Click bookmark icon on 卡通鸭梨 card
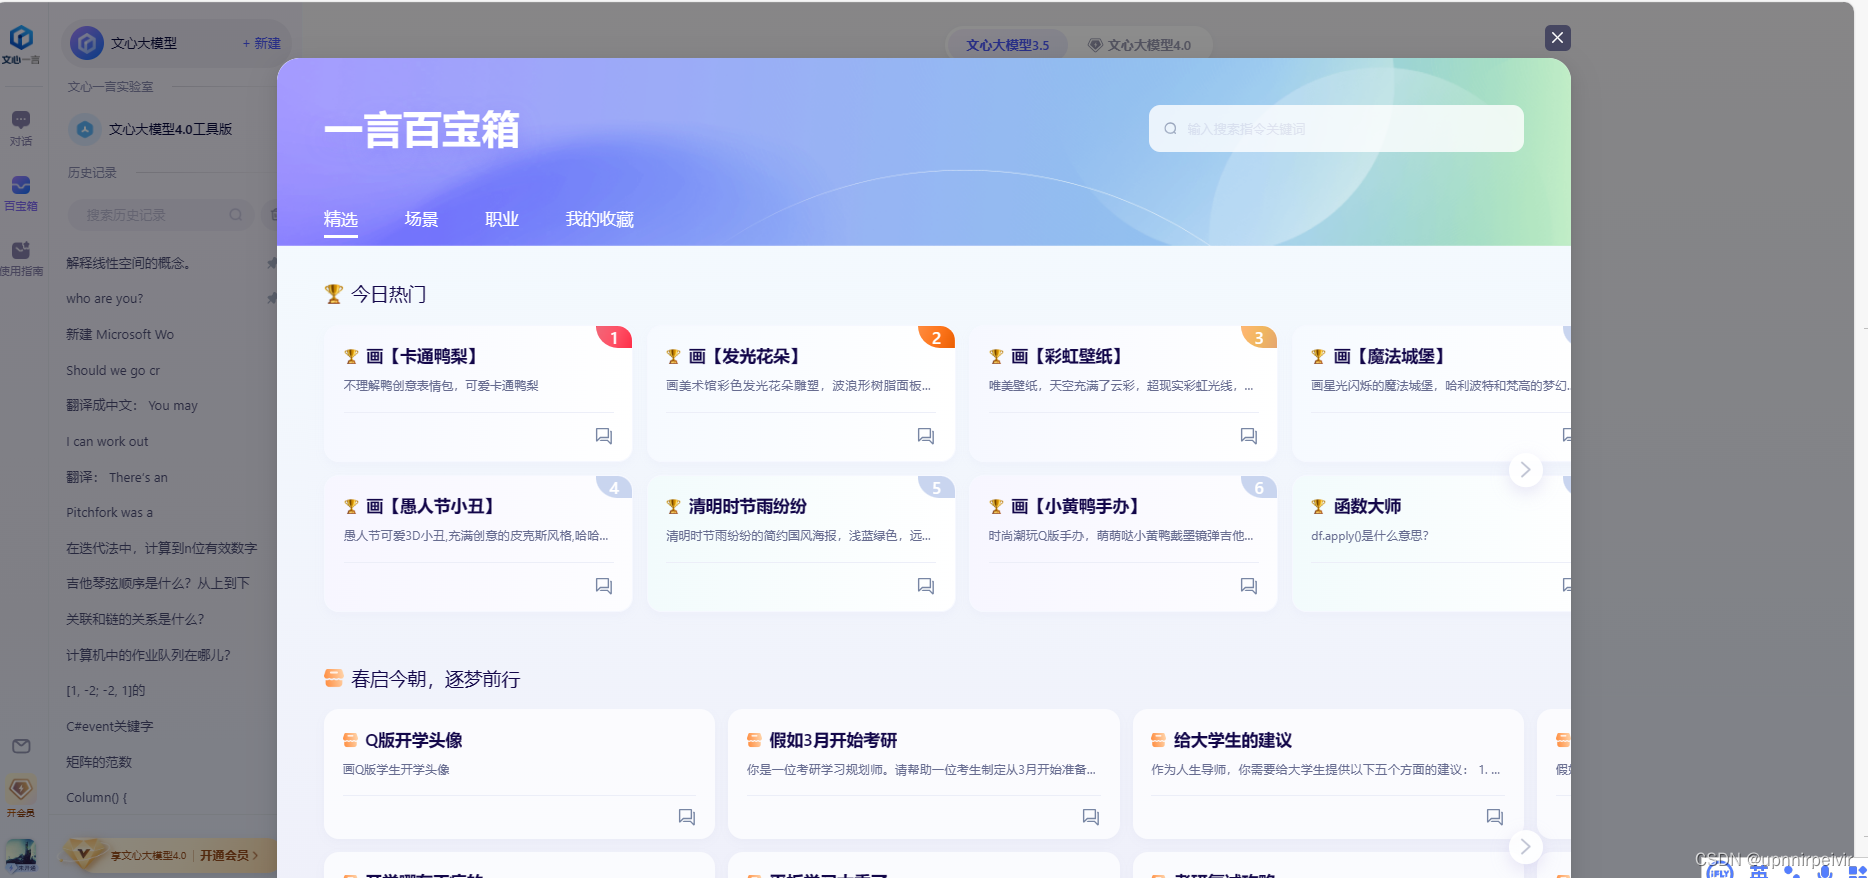This screenshot has width=1868, height=878. [604, 436]
